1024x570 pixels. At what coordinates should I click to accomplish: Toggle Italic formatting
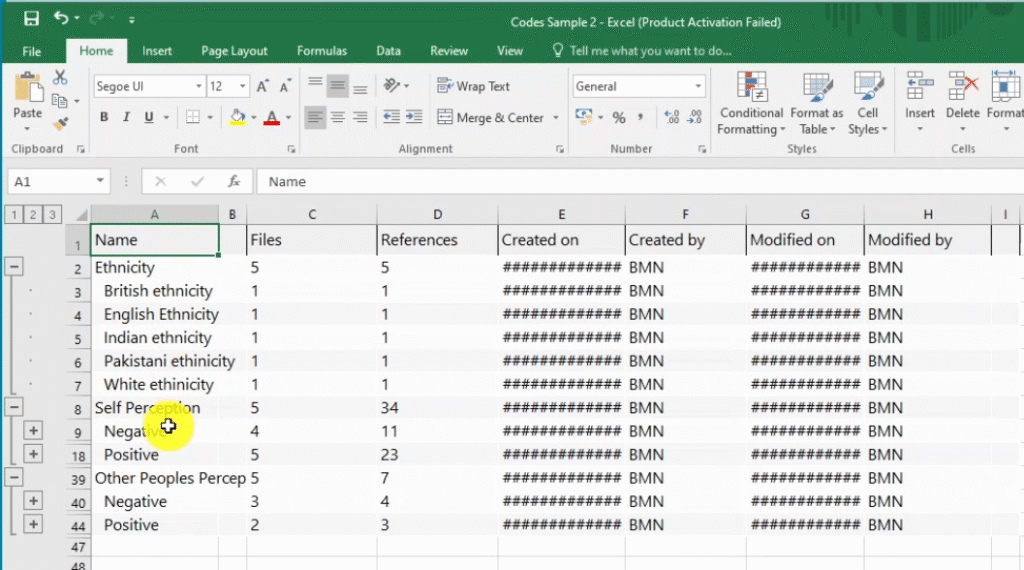(x=127, y=118)
